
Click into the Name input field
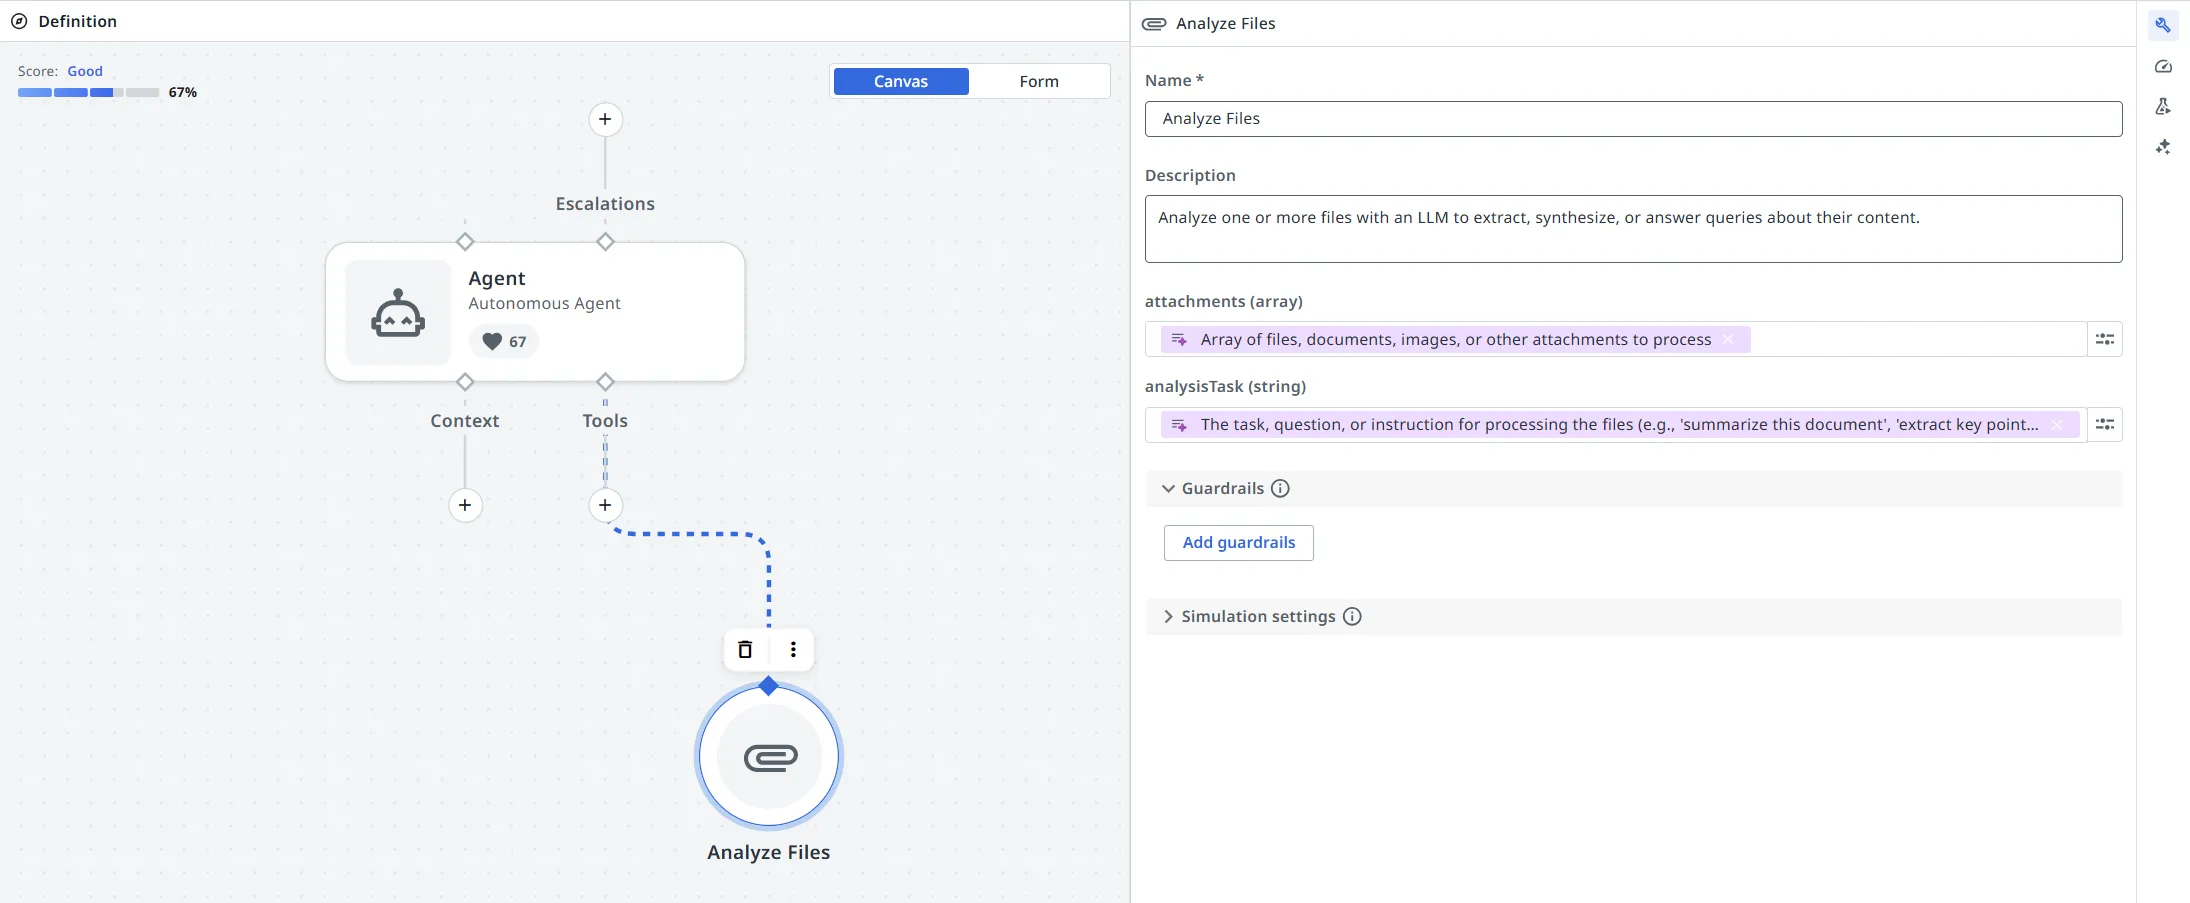point(1632,119)
